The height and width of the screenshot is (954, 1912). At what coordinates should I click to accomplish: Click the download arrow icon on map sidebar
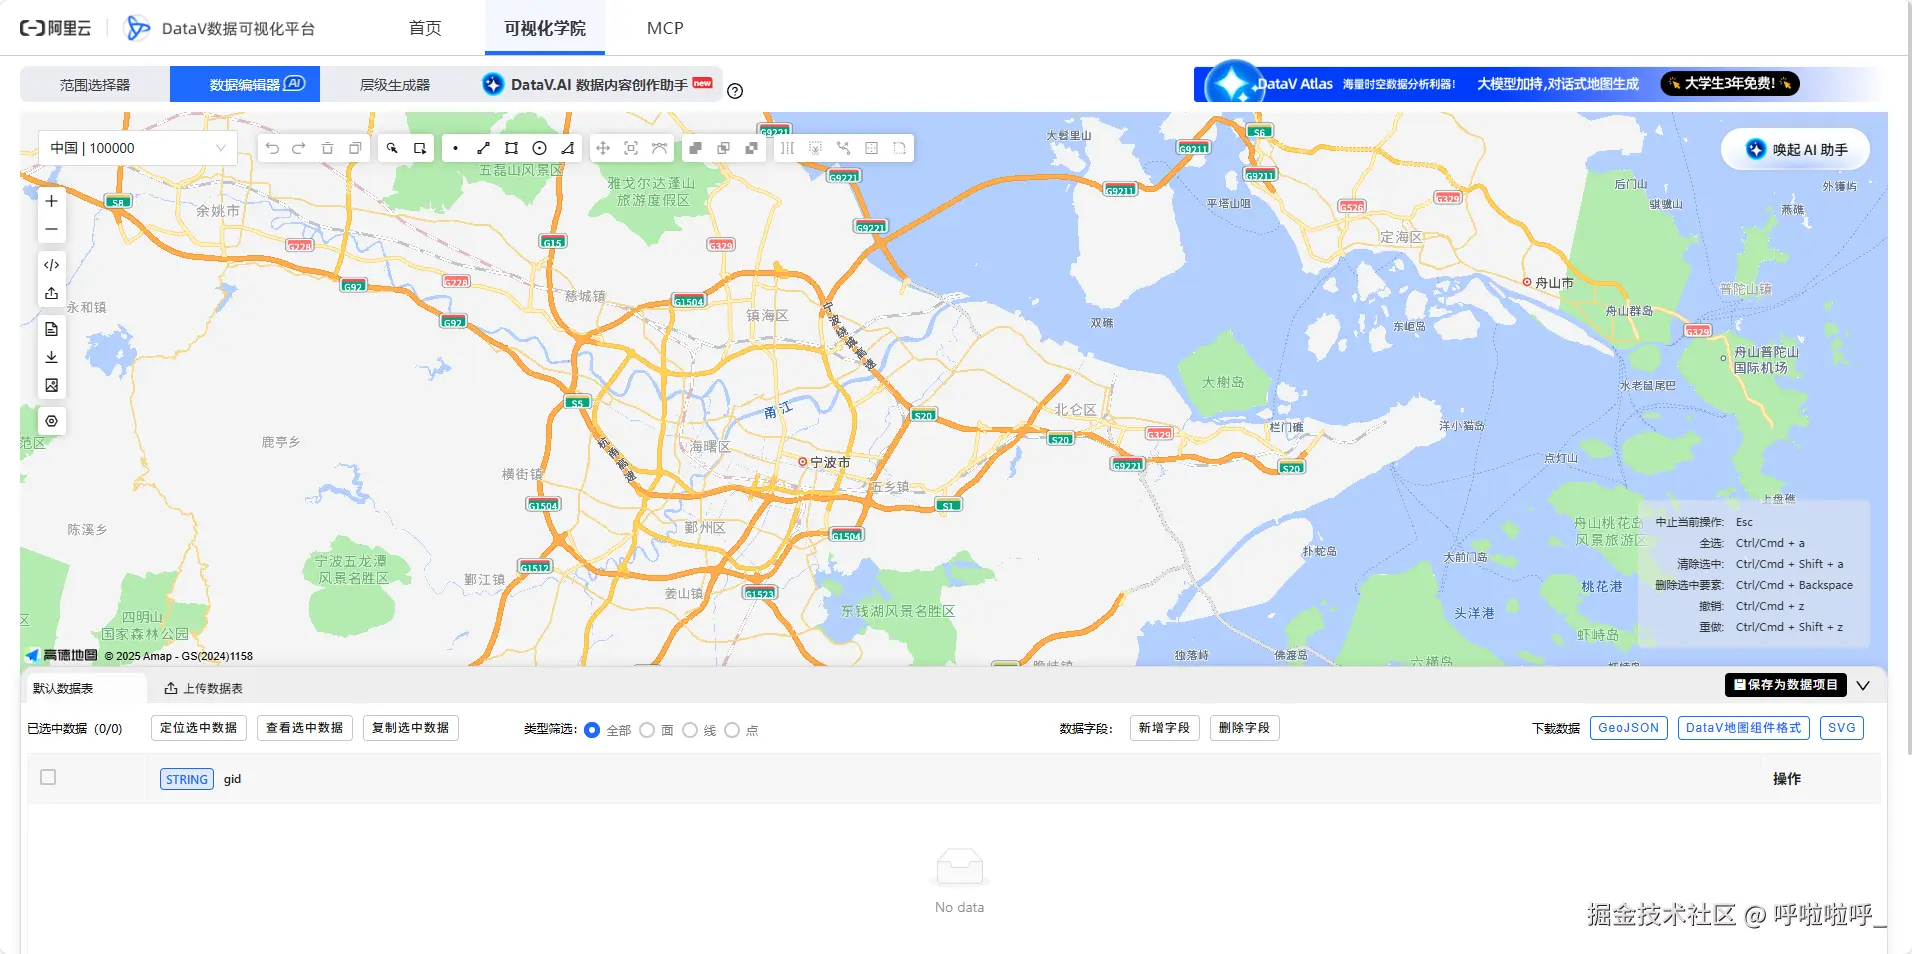click(52, 357)
